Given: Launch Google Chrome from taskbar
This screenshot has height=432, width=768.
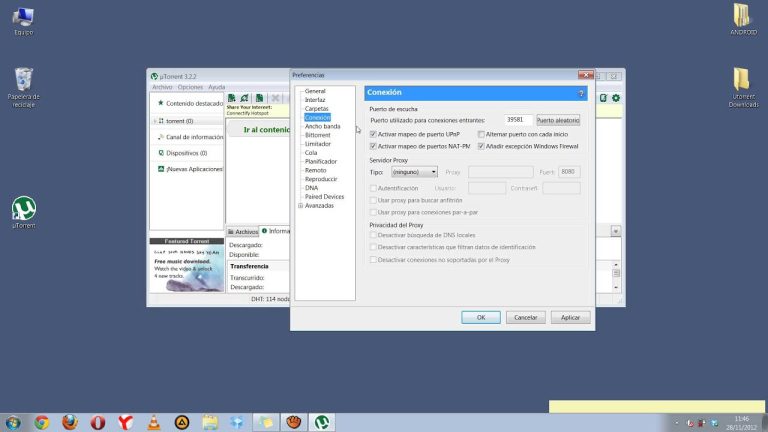Looking at the screenshot, I should click(42, 422).
